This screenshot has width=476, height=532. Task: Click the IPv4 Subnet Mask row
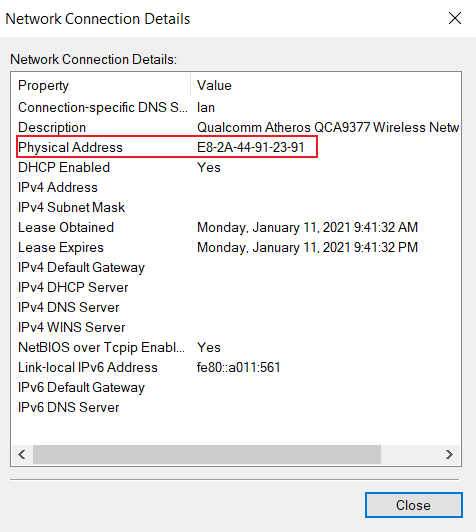pyautogui.click(x=236, y=207)
